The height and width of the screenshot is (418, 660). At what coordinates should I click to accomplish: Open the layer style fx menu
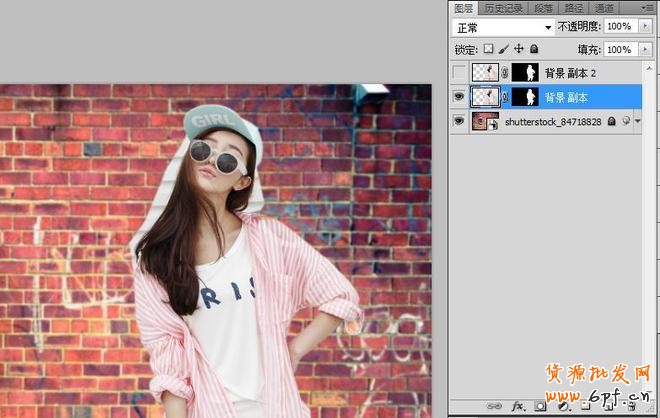(x=518, y=406)
